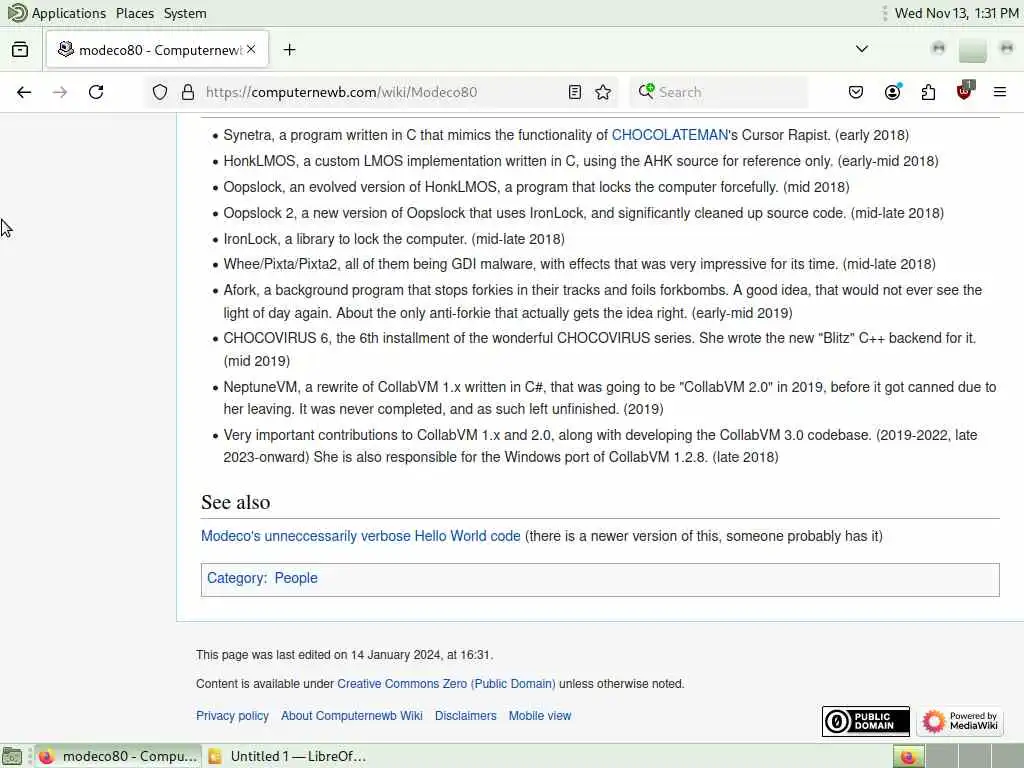Click the forward navigation arrow
The height and width of the screenshot is (768, 1024).
tap(60, 92)
